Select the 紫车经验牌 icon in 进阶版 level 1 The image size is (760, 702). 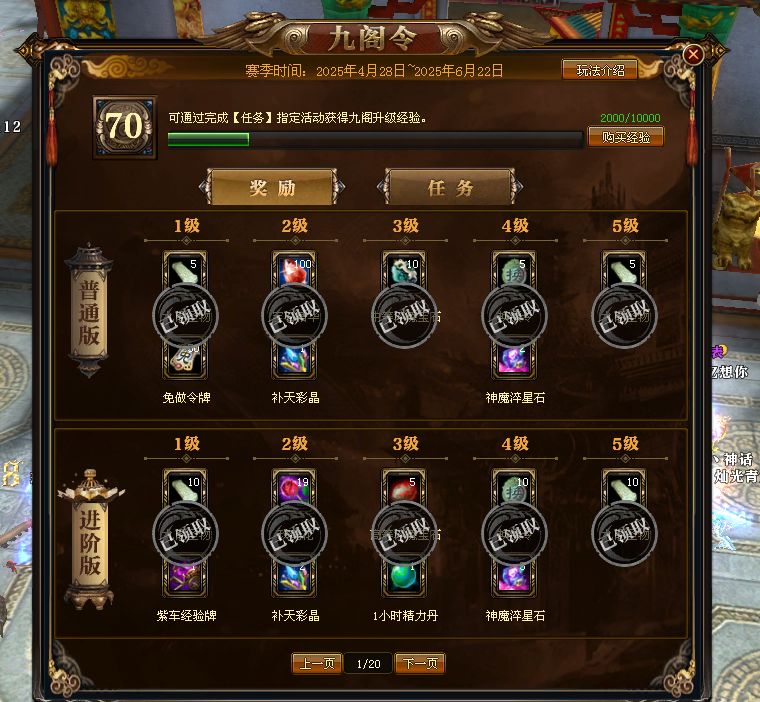pyautogui.click(x=185, y=578)
